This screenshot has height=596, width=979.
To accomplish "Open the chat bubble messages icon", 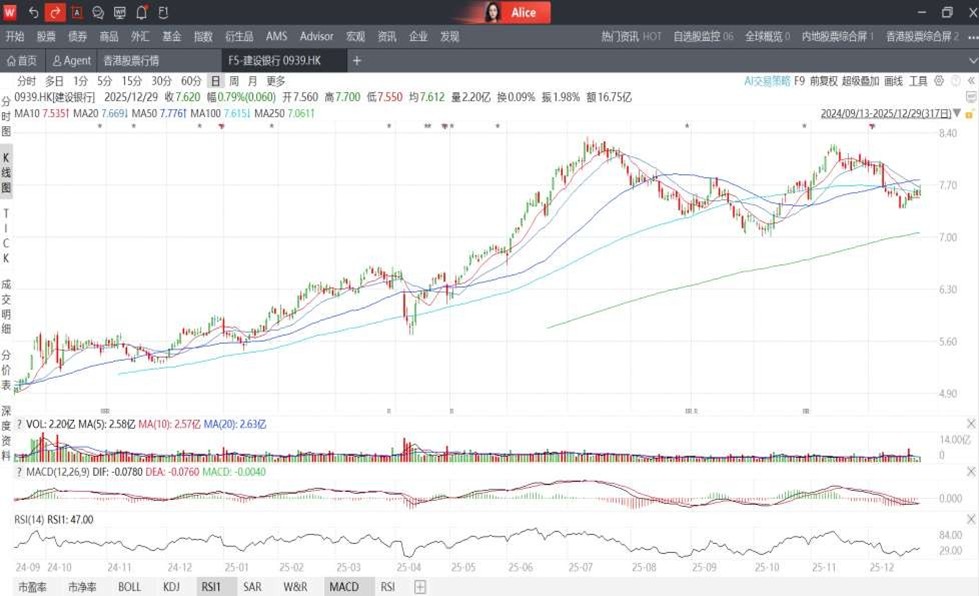I will [98, 12].
